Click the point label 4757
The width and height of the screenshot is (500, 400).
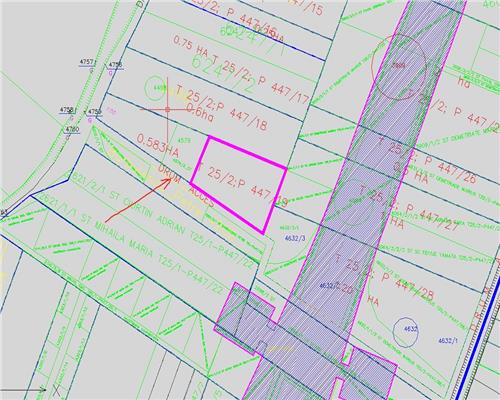click(86, 62)
